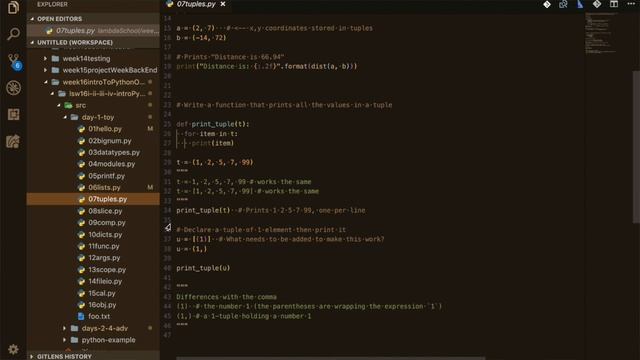Image resolution: width=640 pixels, height=360 pixels.
Task: Open the Source Control view with badge
Action: (x=14, y=61)
